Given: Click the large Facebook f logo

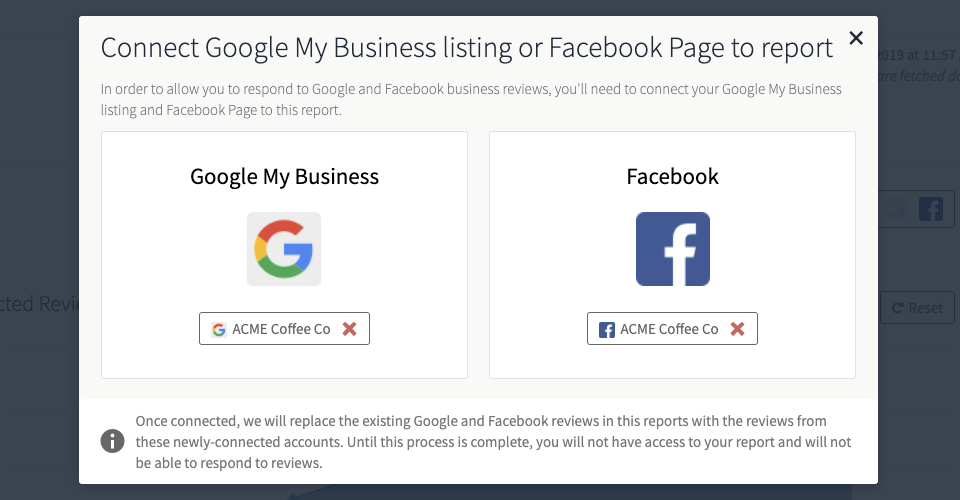Looking at the screenshot, I should (x=672, y=249).
